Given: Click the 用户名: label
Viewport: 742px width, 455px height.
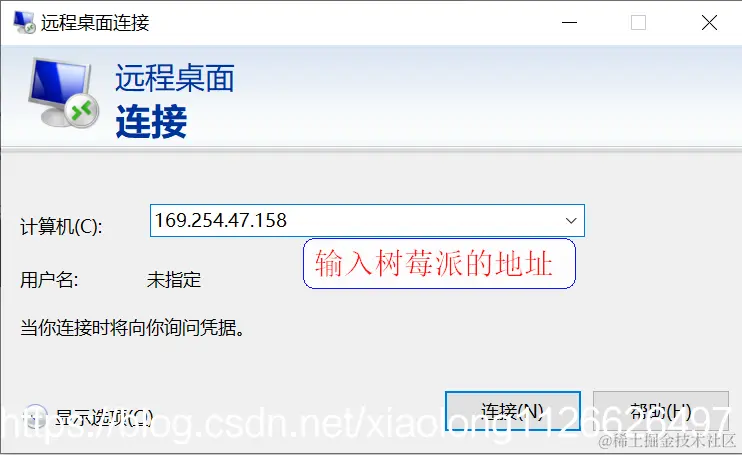Looking at the screenshot, I should pyautogui.click(x=49, y=280).
